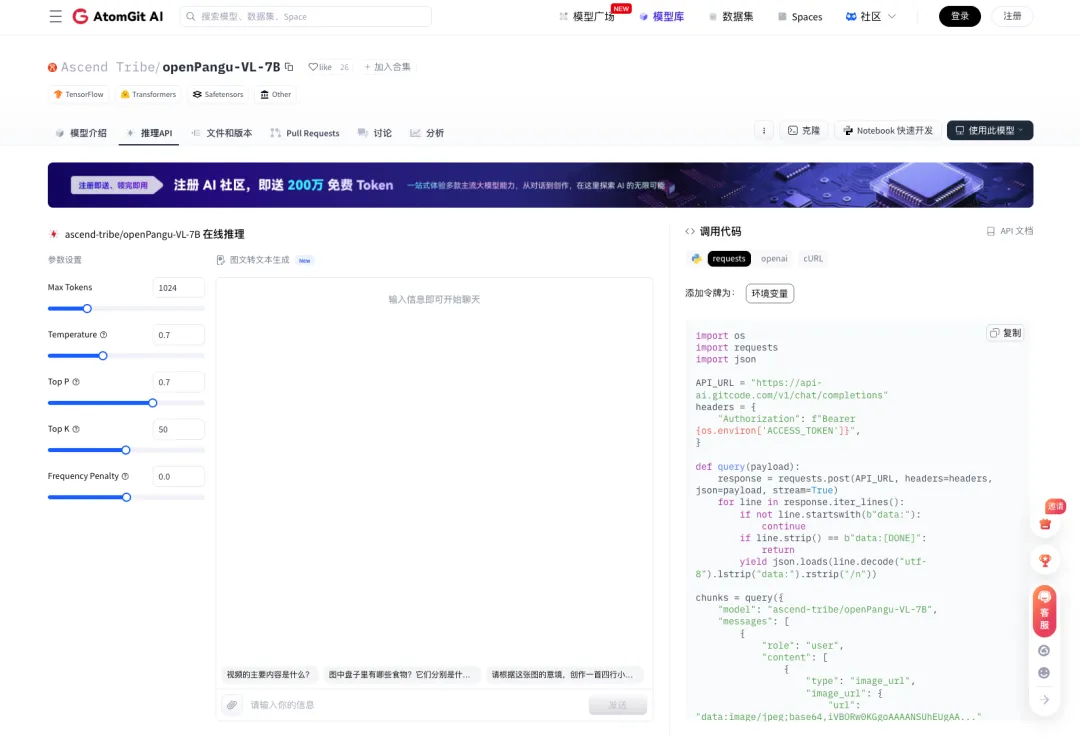Click the Frequency Penalty slider handle
Viewport: 1080px width, 739px height.
[x=126, y=497]
